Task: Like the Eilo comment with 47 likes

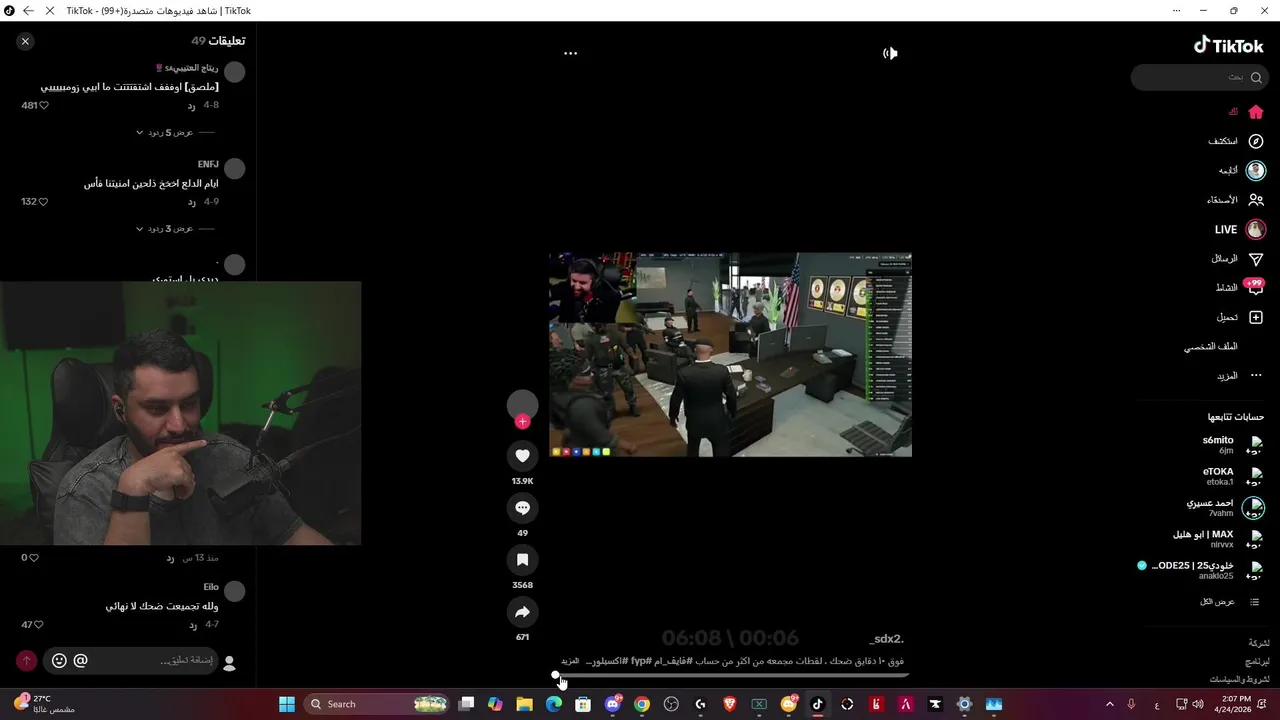Action: pyautogui.click(x=39, y=625)
